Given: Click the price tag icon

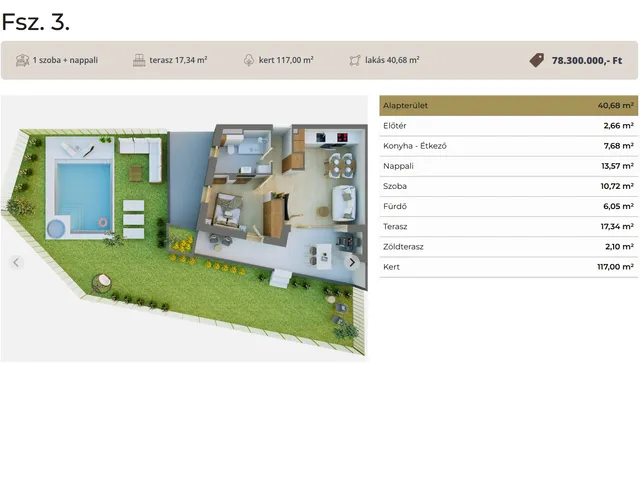Looking at the screenshot, I should click(x=537, y=60).
